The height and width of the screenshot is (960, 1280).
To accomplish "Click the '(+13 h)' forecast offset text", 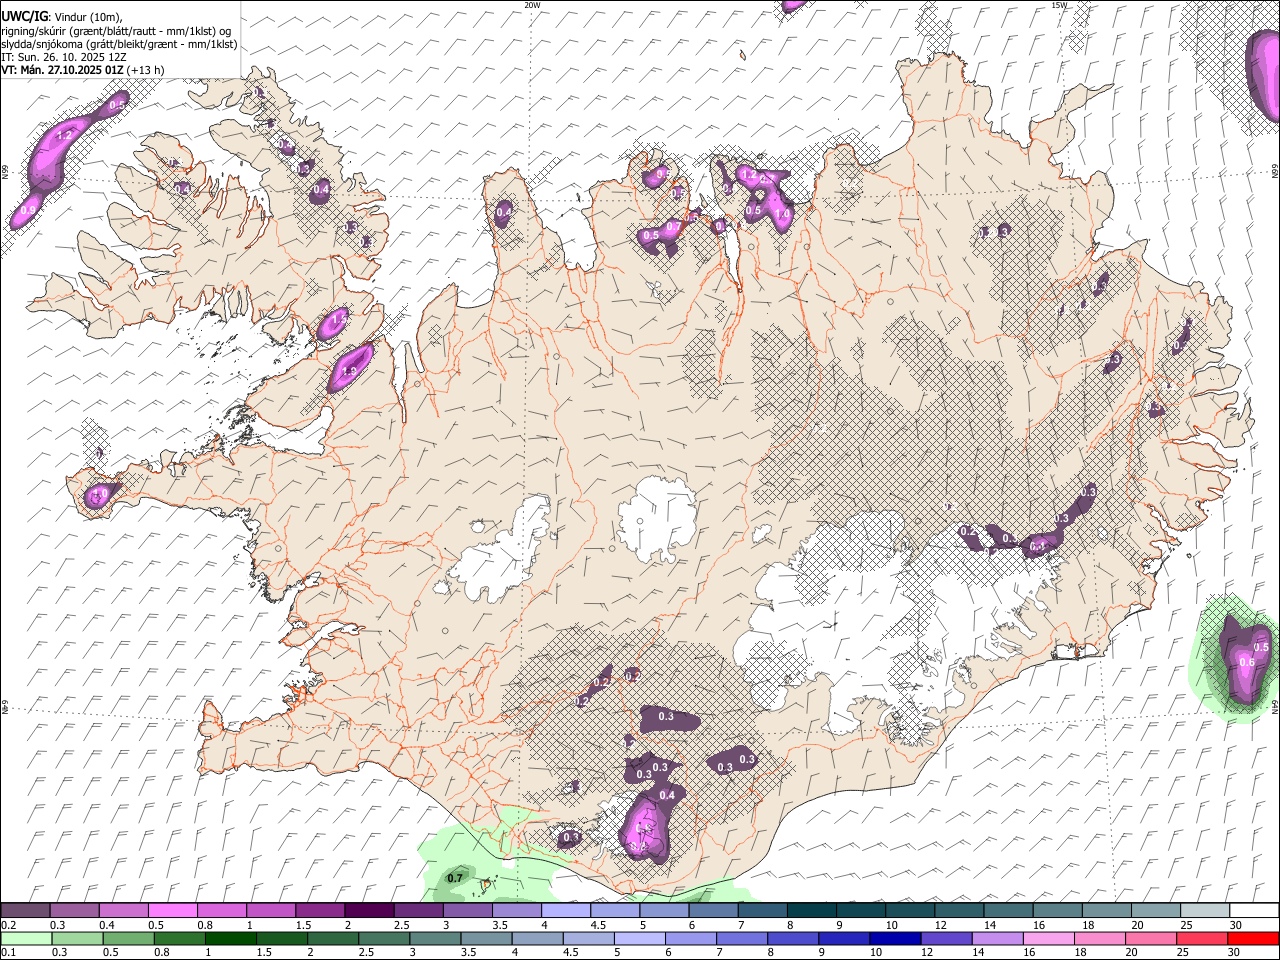I will [146, 70].
